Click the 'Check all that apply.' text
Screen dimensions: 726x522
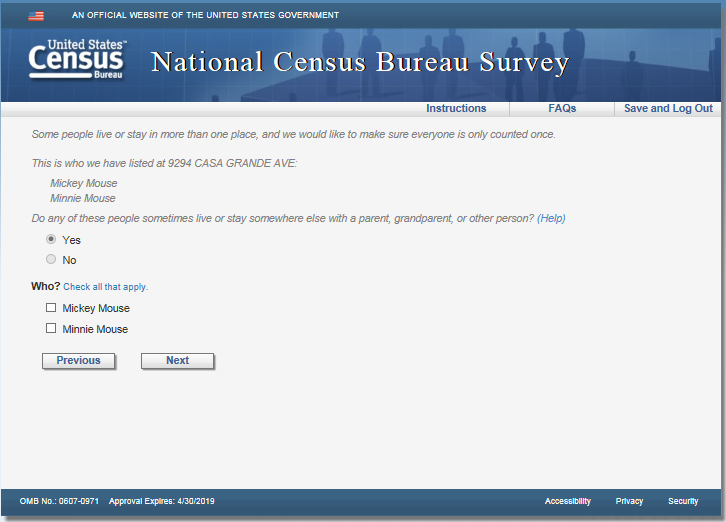pos(106,287)
